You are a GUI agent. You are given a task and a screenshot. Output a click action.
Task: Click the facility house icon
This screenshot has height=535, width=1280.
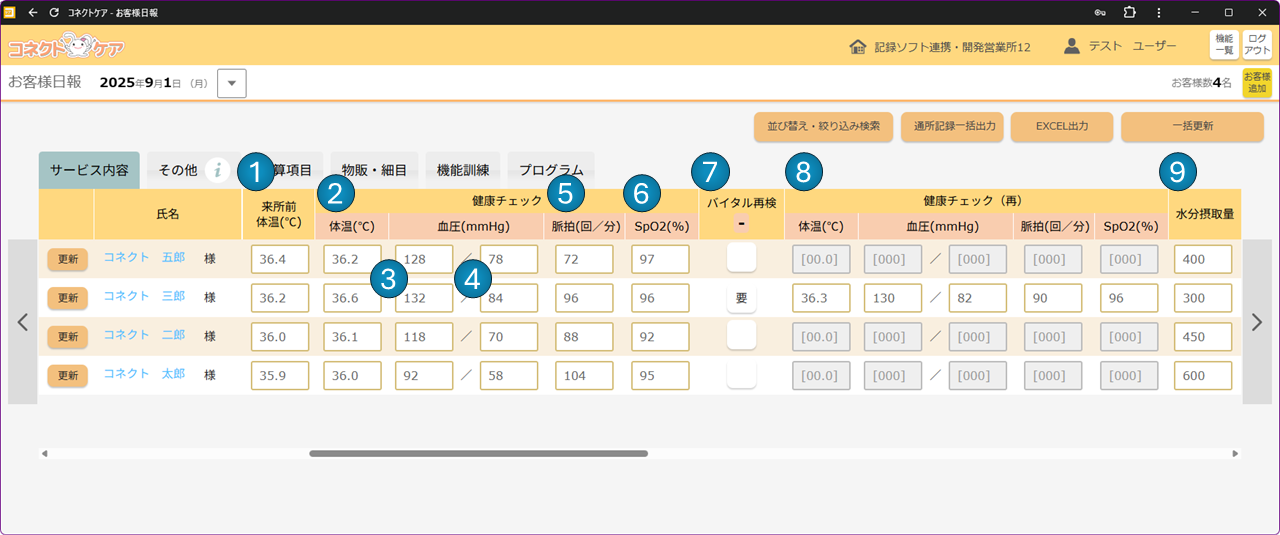click(x=857, y=47)
